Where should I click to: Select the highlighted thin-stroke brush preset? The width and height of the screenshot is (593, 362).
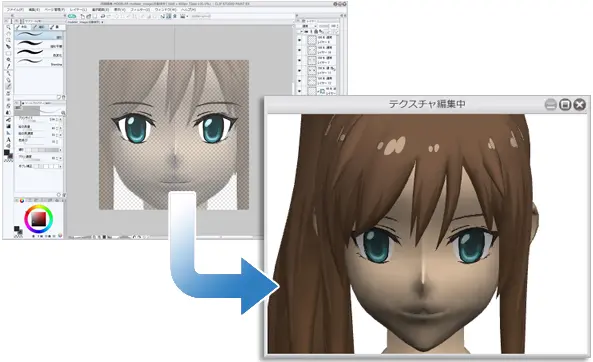tap(39, 35)
